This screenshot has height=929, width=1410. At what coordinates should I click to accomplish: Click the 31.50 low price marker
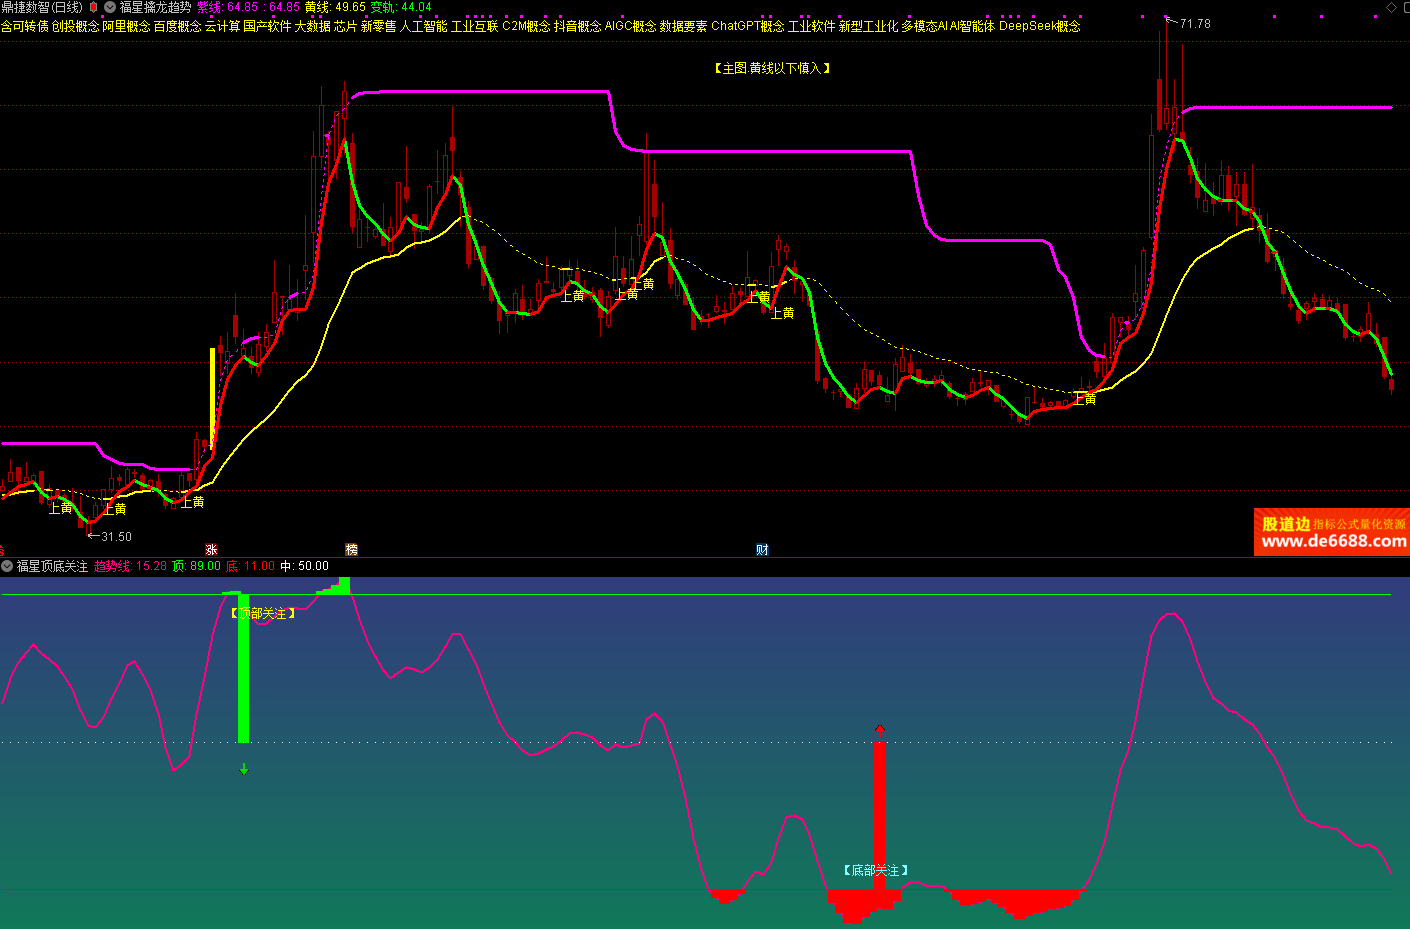(115, 537)
